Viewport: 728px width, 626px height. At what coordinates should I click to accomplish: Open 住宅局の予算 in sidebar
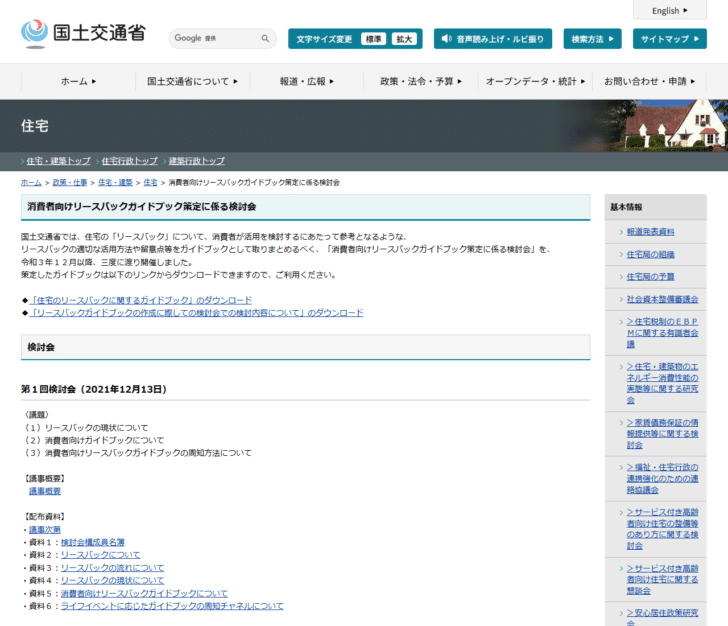coord(650,277)
